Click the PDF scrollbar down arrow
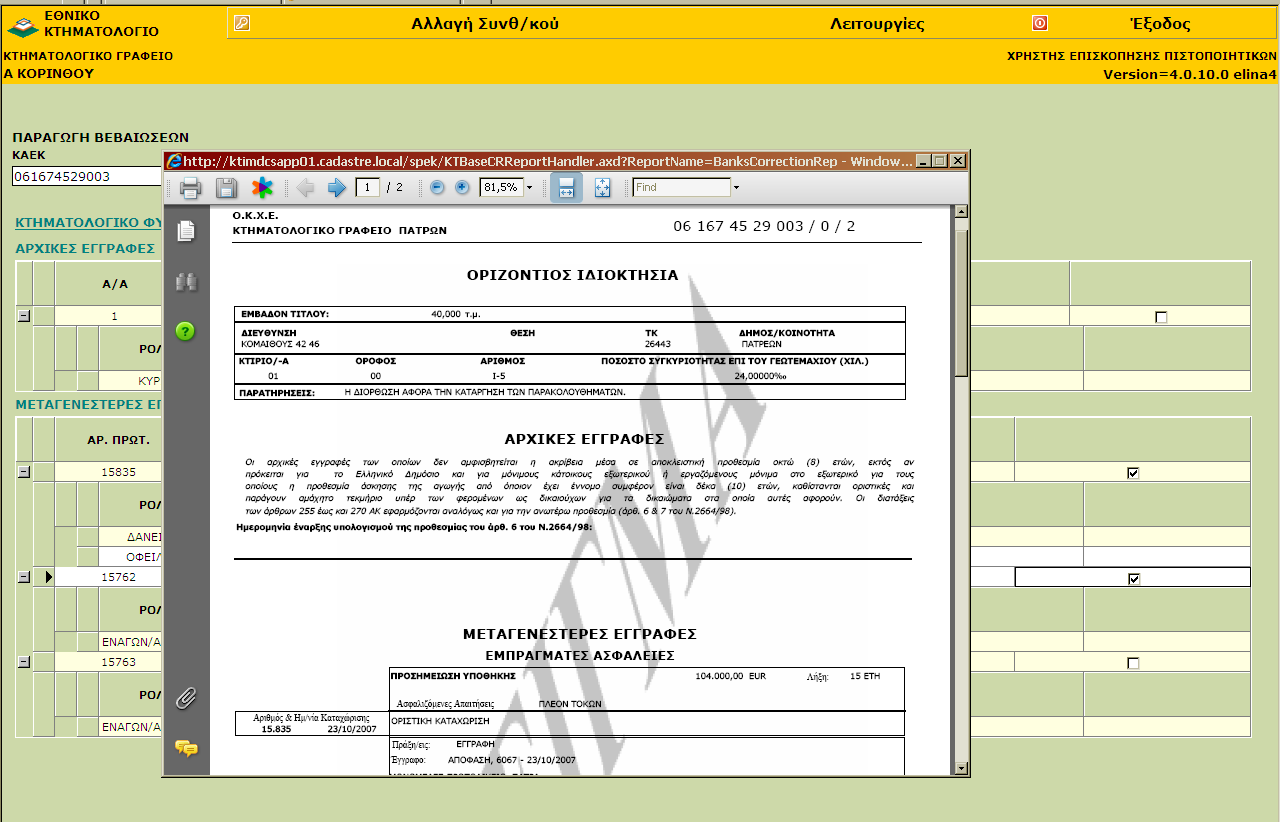 pos(961,768)
